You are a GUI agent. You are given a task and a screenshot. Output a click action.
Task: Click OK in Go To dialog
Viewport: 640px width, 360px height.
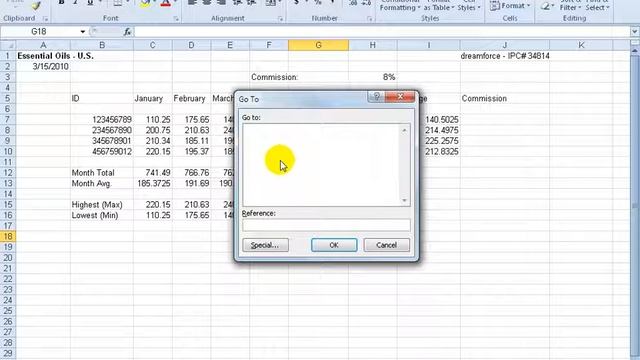tap(334, 245)
